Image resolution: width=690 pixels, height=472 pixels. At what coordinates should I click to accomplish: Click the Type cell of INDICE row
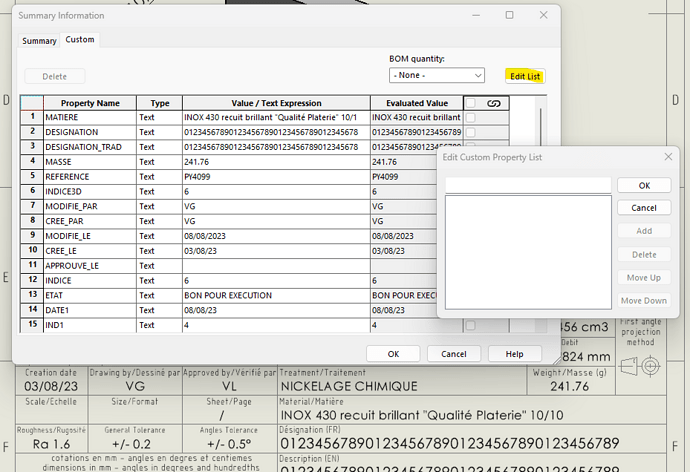[x=159, y=281]
